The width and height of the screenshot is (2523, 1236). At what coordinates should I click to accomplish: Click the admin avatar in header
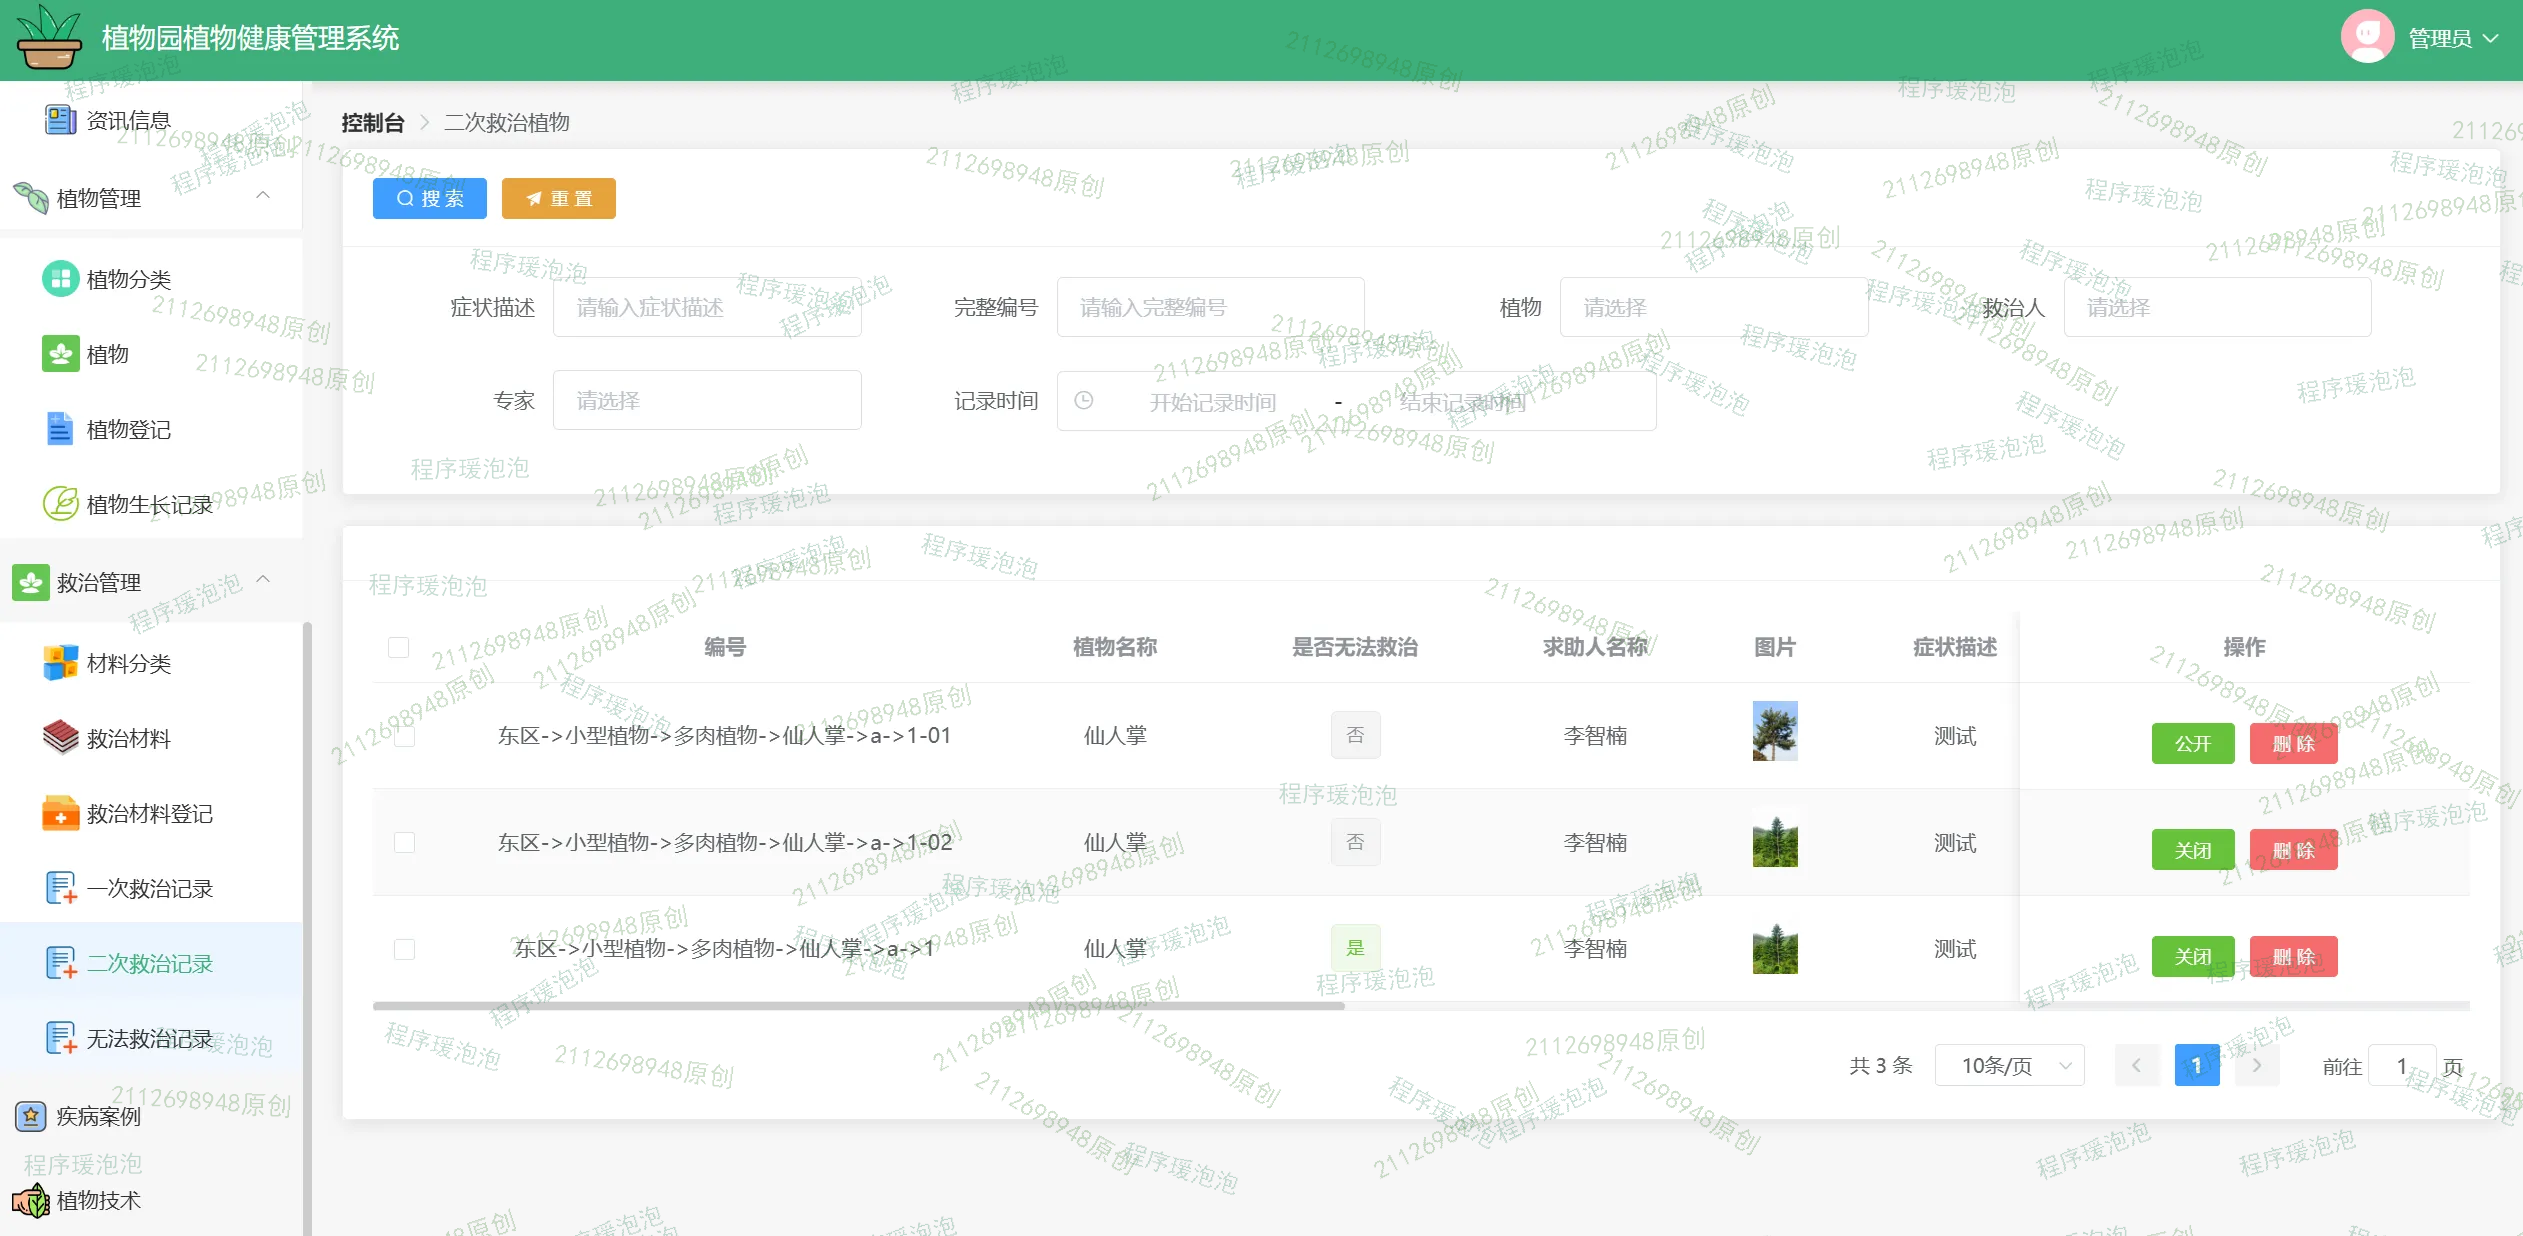[2366, 38]
